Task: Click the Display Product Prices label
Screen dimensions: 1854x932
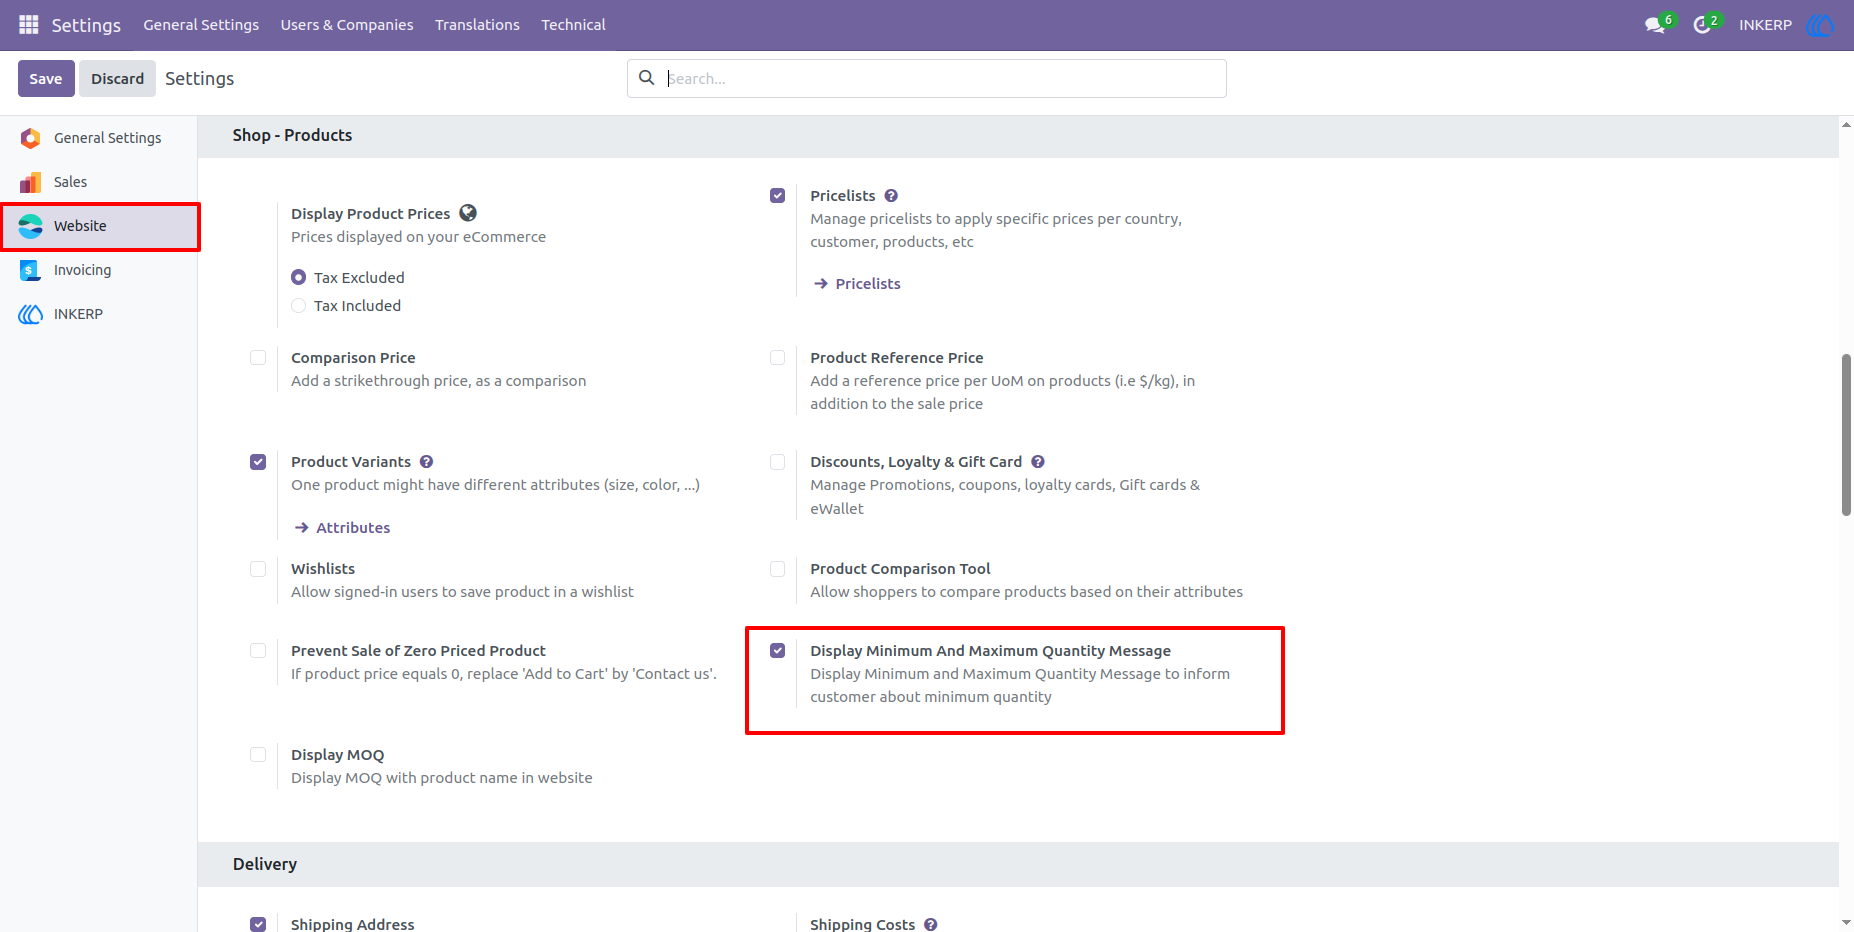Action: (x=370, y=214)
